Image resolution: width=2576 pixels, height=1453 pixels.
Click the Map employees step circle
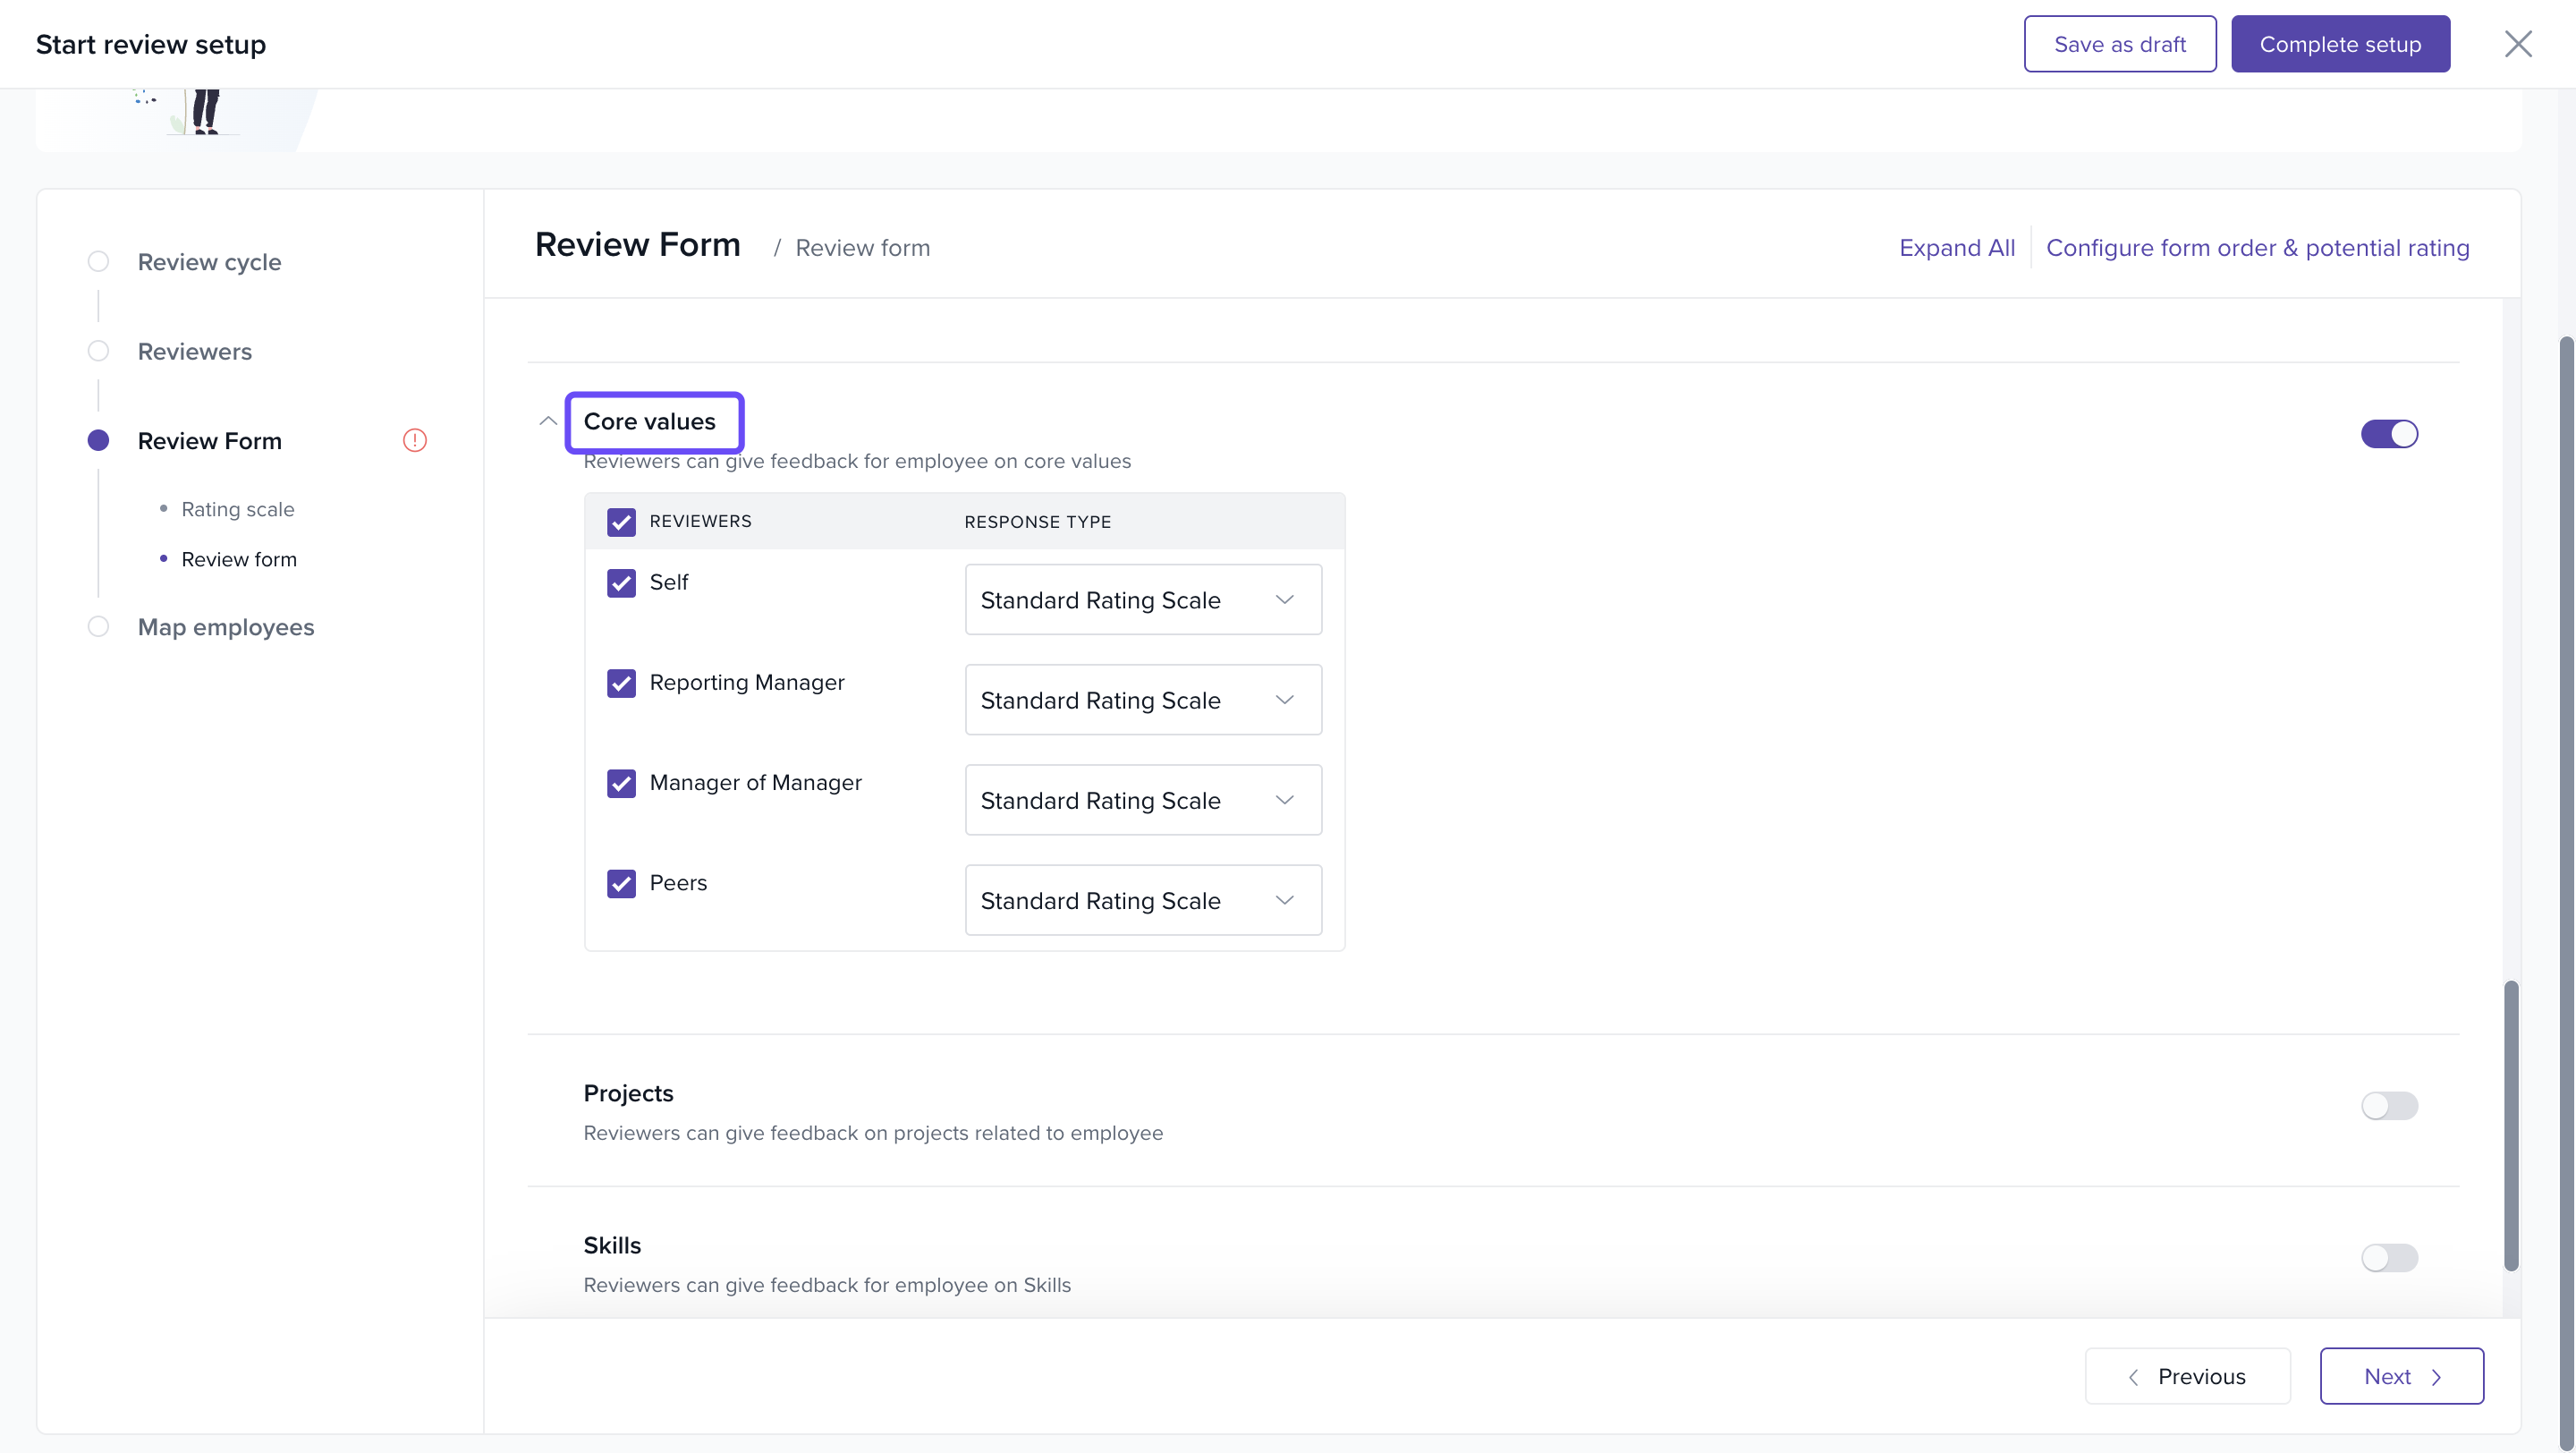98,627
